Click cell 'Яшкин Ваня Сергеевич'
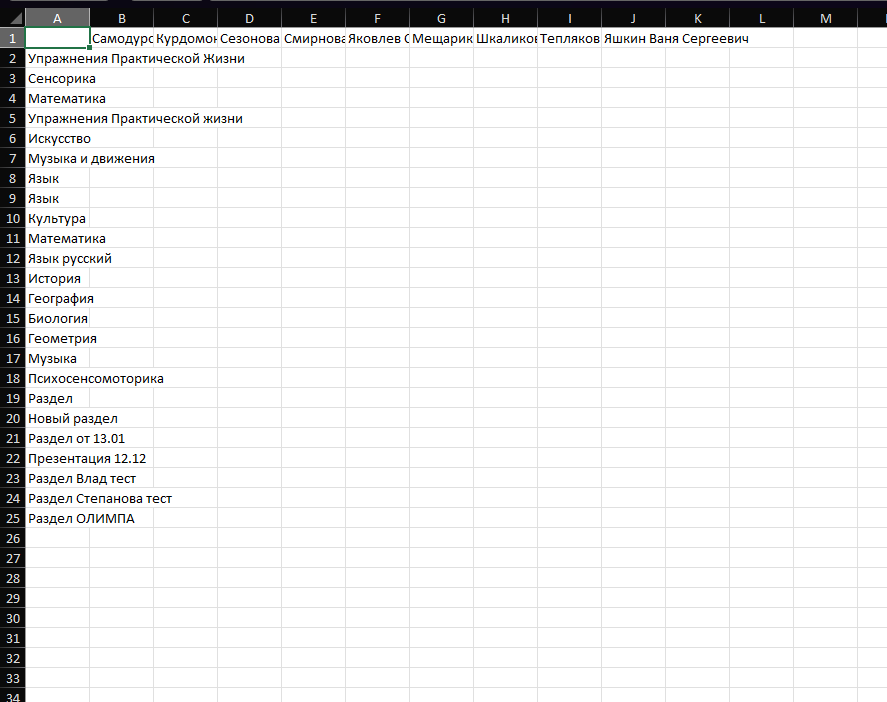The height and width of the screenshot is (702, 887). tap(676, 38)
